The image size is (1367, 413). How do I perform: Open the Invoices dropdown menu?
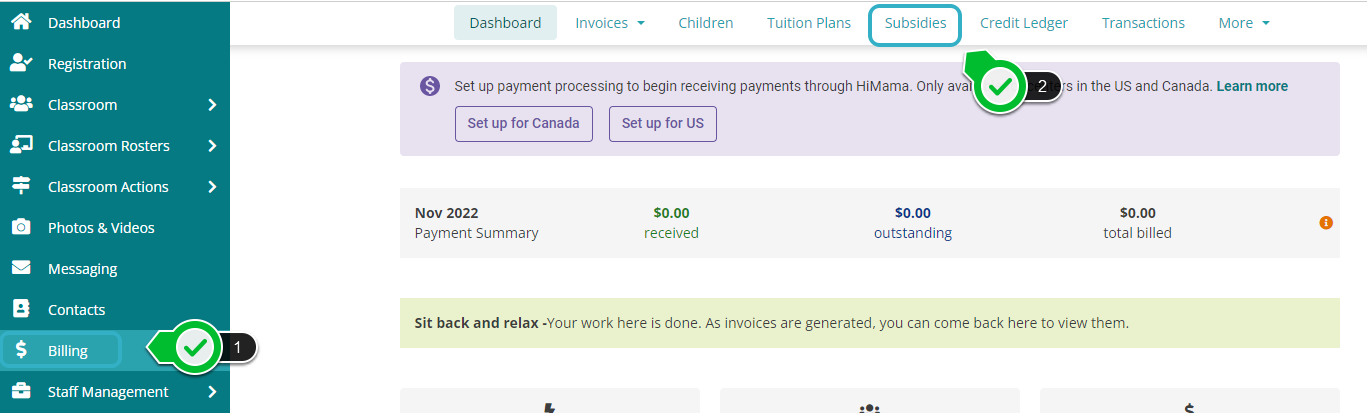[x=609, y=23]
